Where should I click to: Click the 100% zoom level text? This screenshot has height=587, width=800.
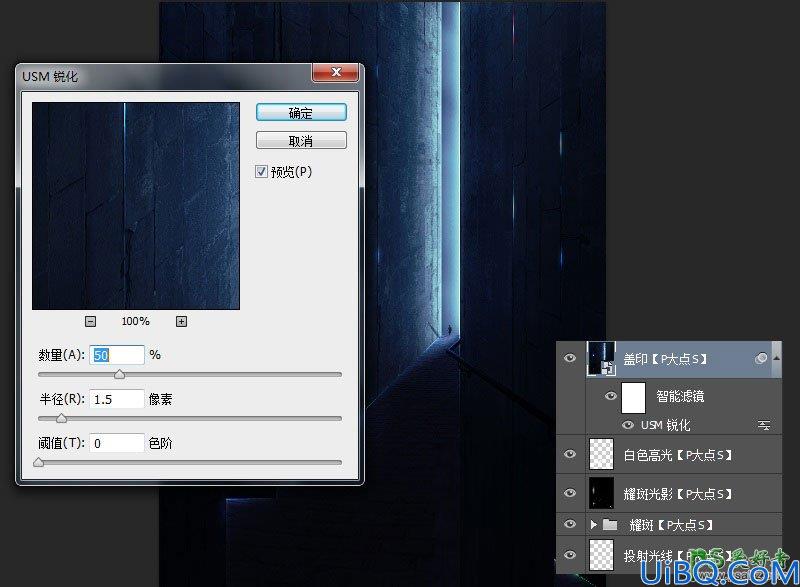coord(136,321)
